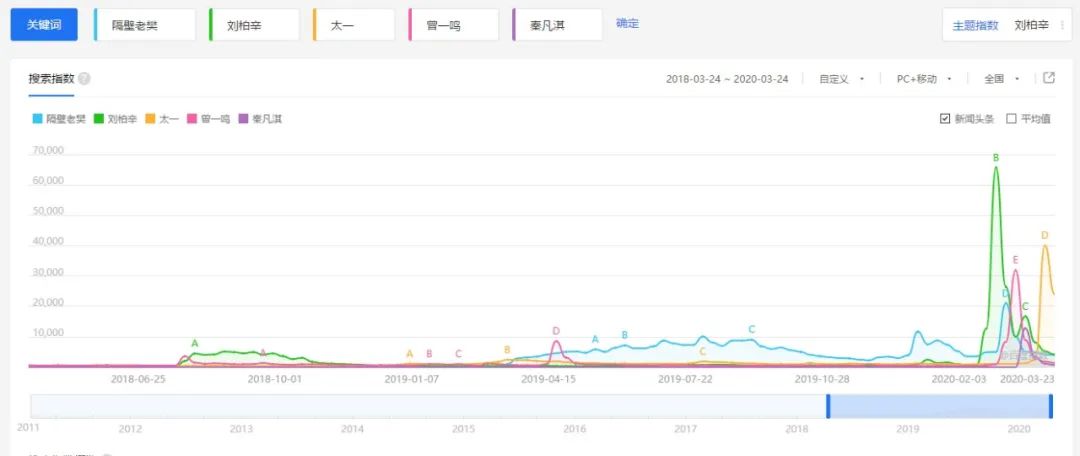
Task: Enable the 平均值 checkbox
Action: [x=1011, y=119]
